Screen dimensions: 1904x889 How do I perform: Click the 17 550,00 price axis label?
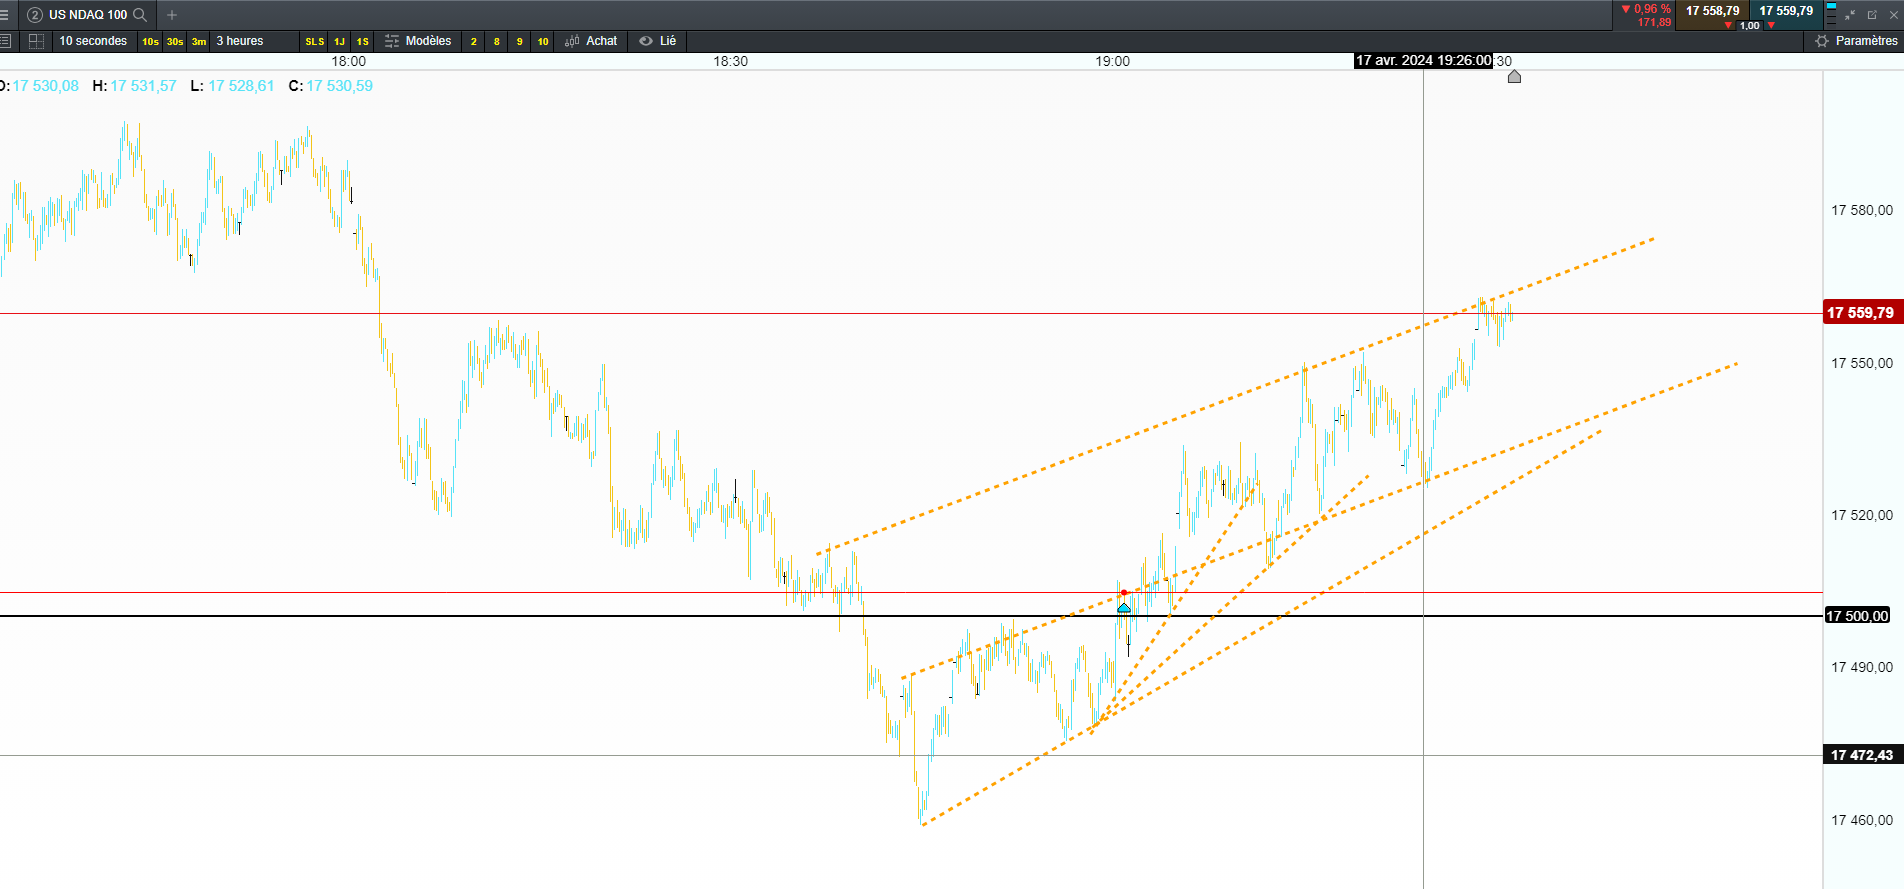(x=1862, y=363)
